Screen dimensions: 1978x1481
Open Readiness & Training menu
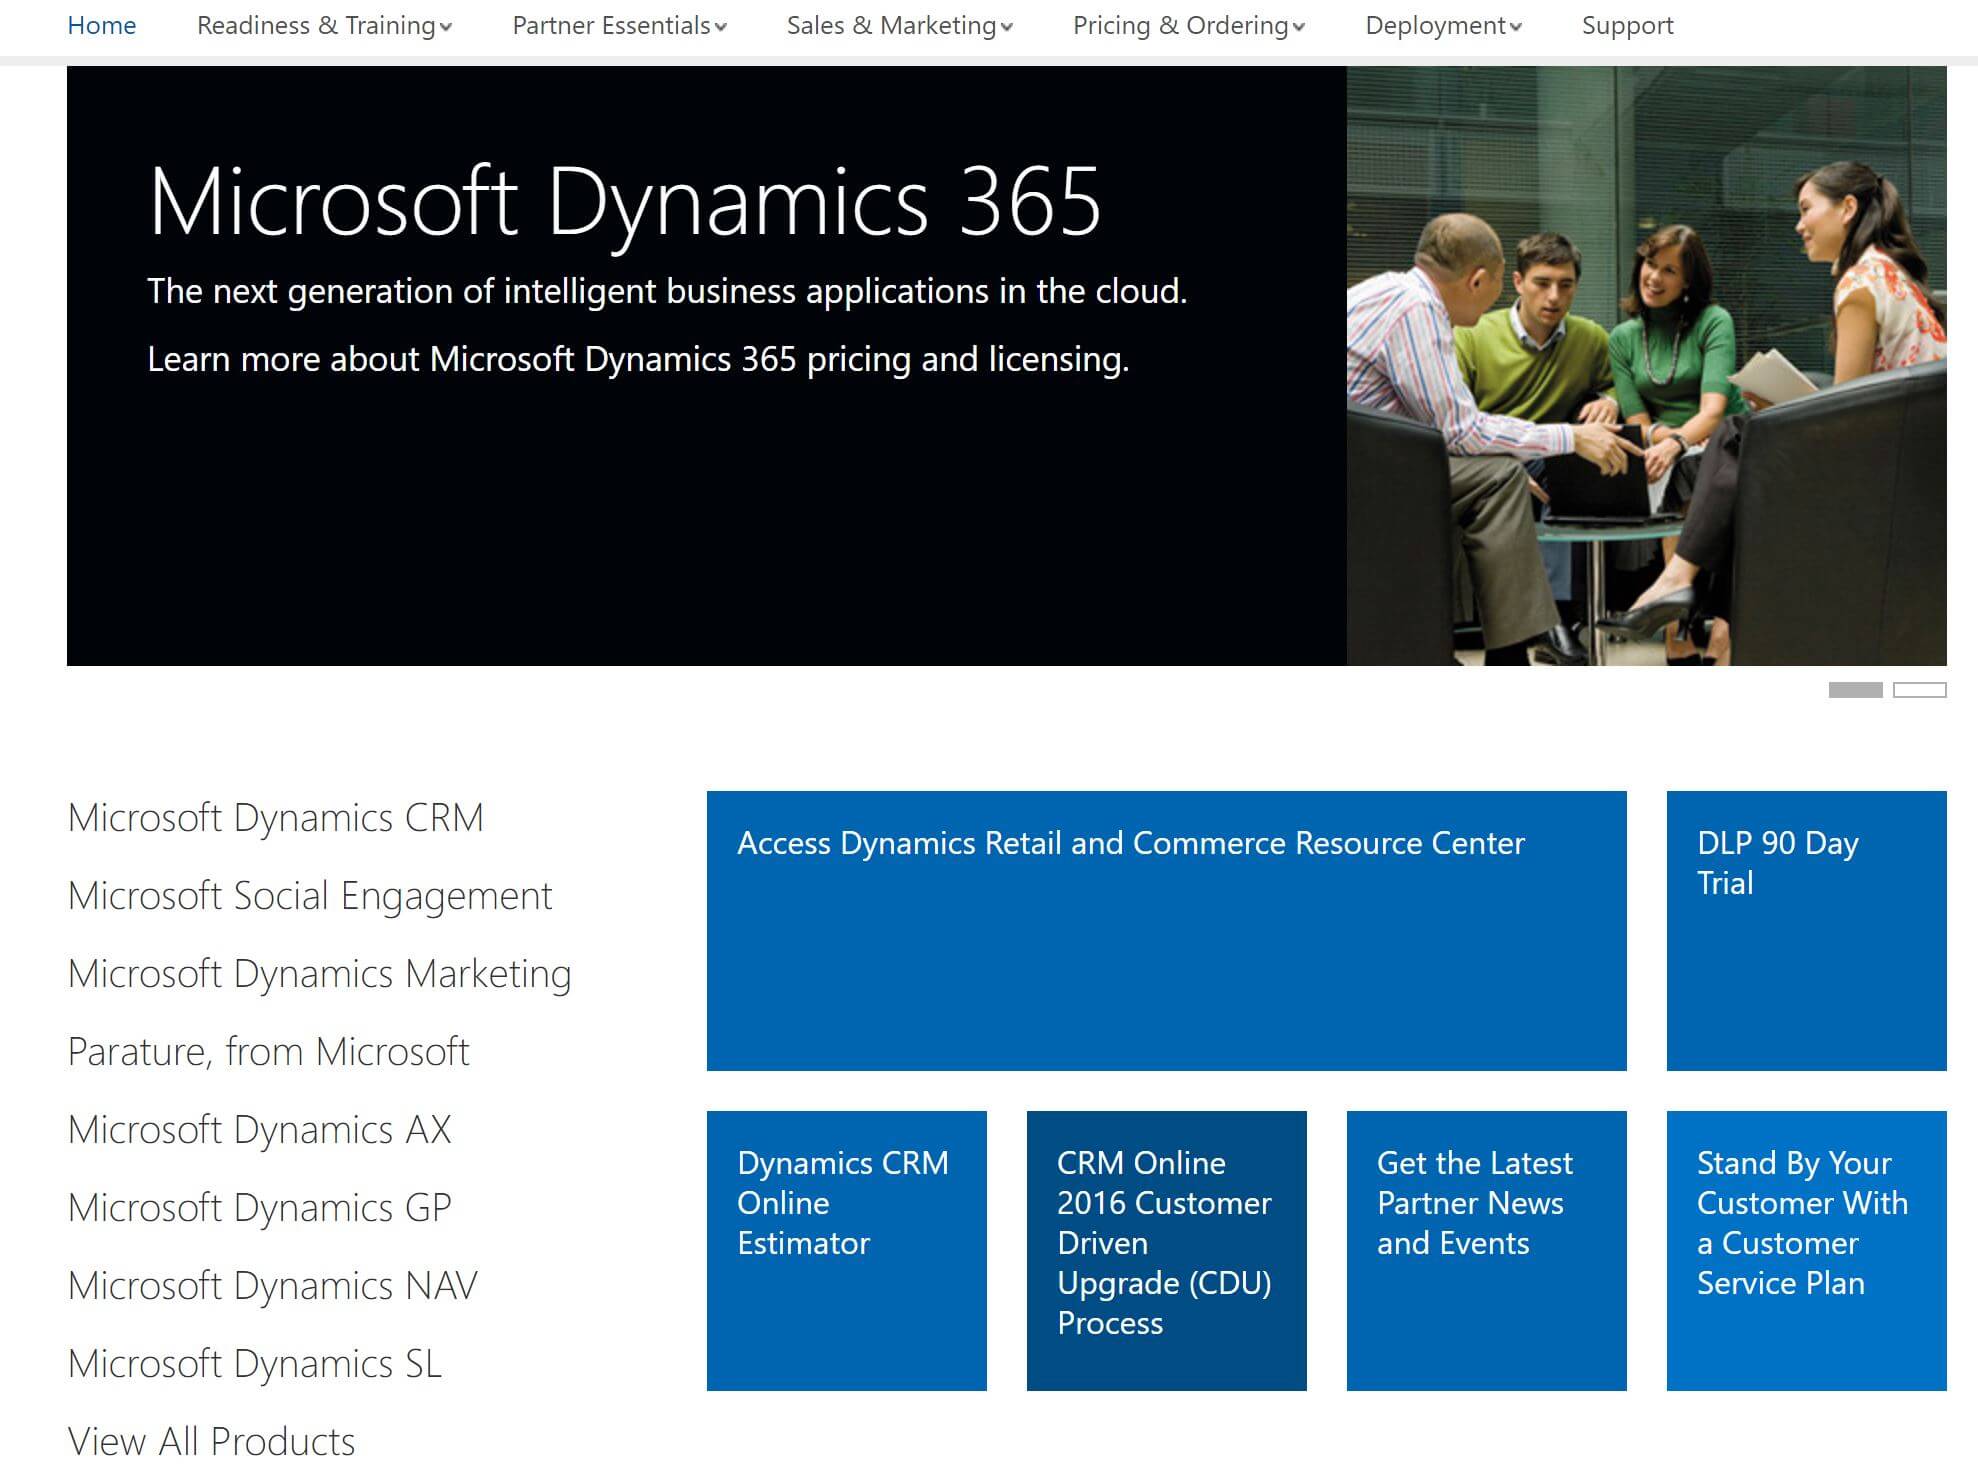tap(324, 26)
